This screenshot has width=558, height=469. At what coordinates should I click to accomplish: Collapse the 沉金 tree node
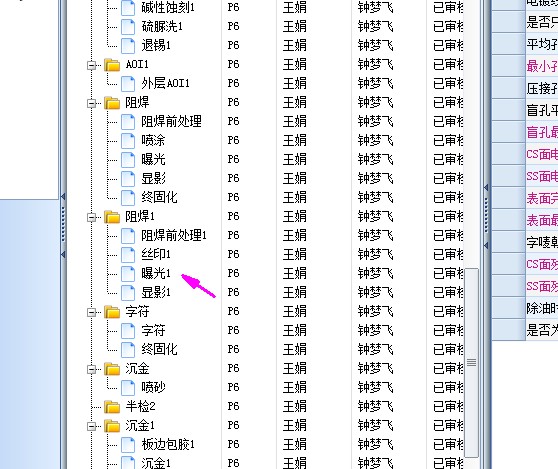pos(91,370)
